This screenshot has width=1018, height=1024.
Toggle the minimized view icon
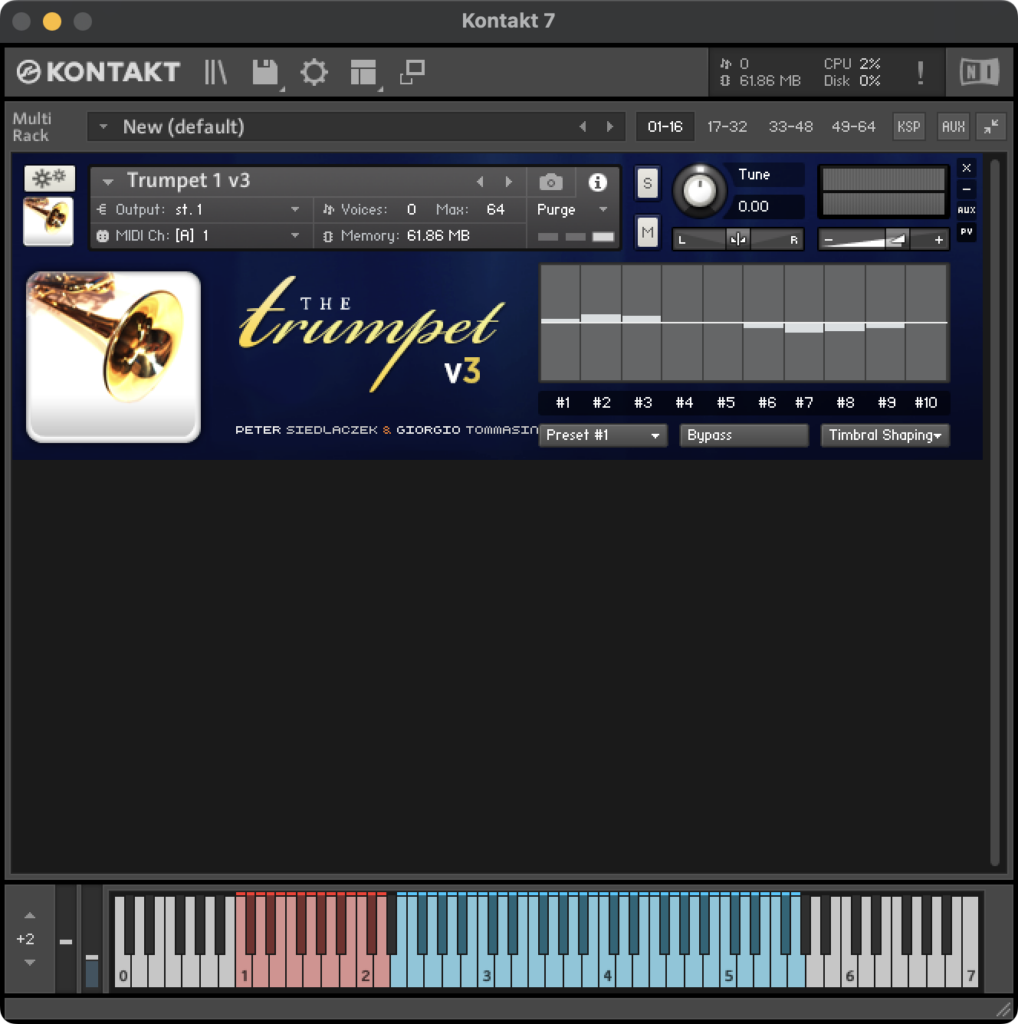click(413, 72)
